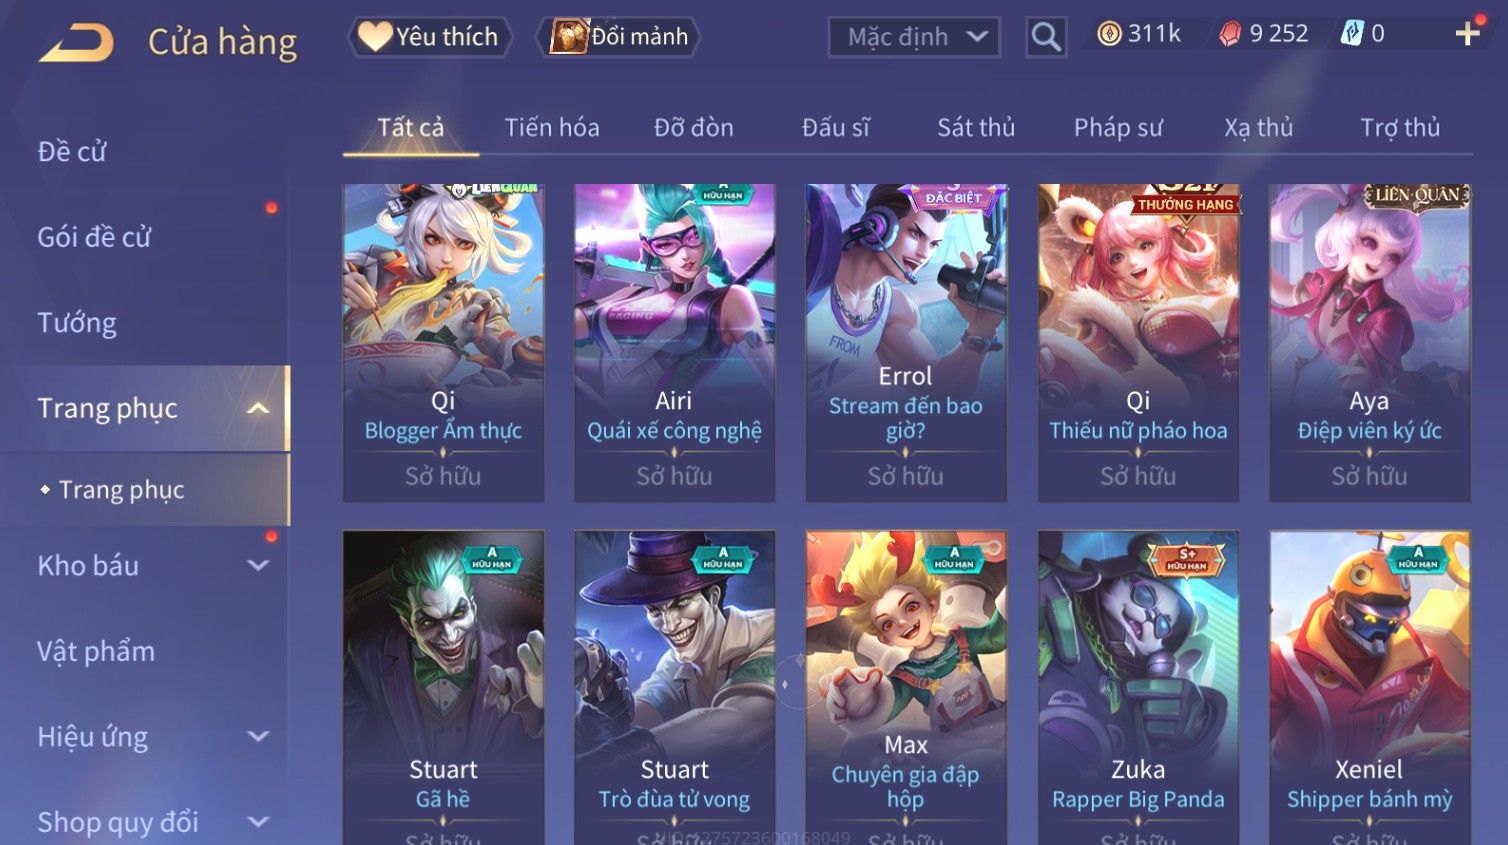
Task: Select the Pháp sư category tab
Action: coord(1118,128)
